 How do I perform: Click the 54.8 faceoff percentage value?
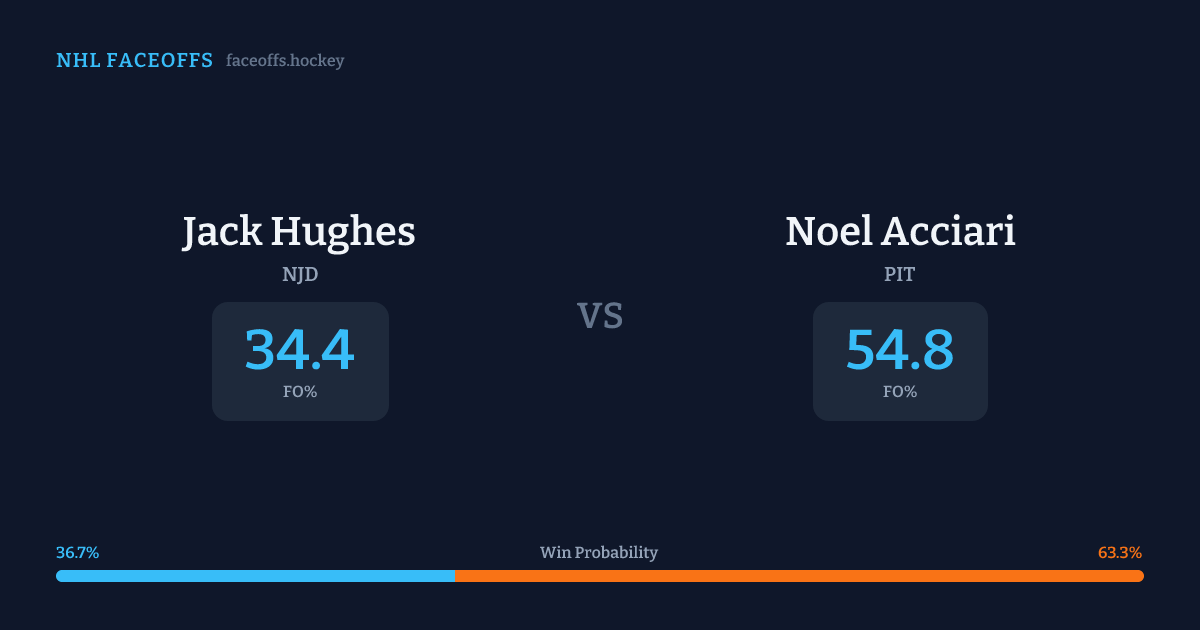tap(900, 350)
